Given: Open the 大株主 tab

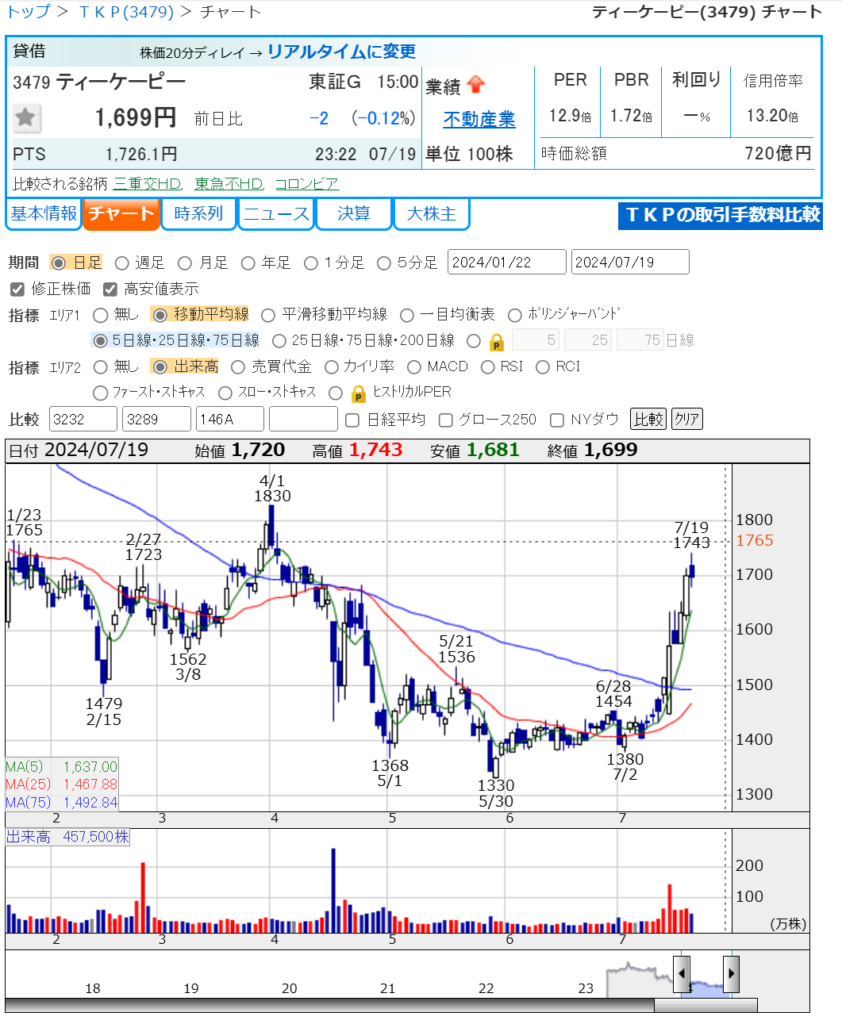Looking at the screenshot, I should tap(431, 214).
